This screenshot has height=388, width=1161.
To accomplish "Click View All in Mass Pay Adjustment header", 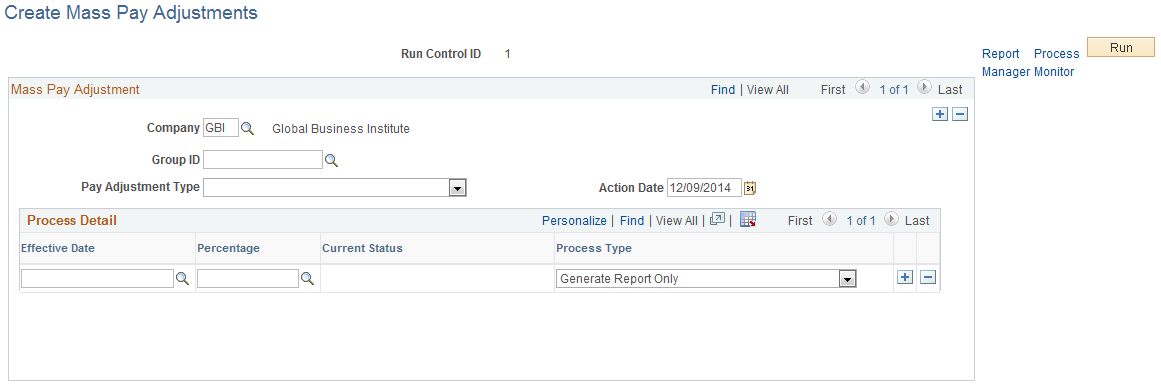I will pos(768,90).
